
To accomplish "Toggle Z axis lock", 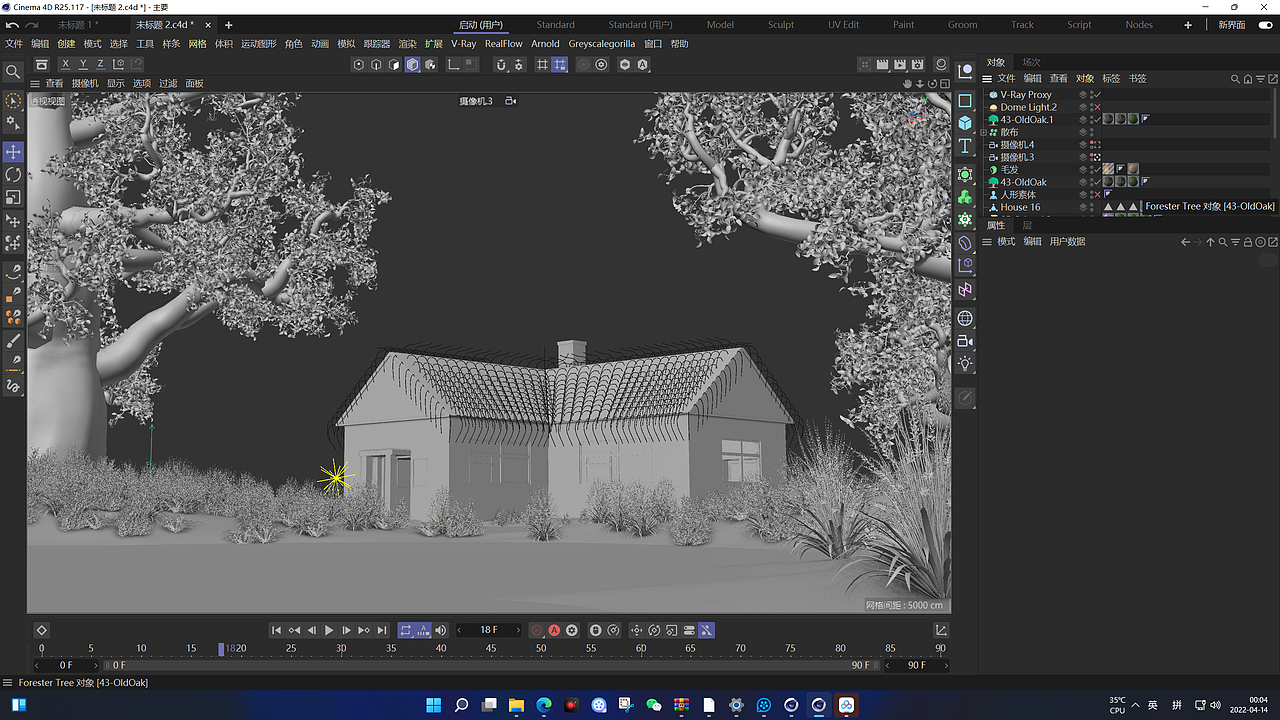I will pyautogui.click(x=100, y=64).
